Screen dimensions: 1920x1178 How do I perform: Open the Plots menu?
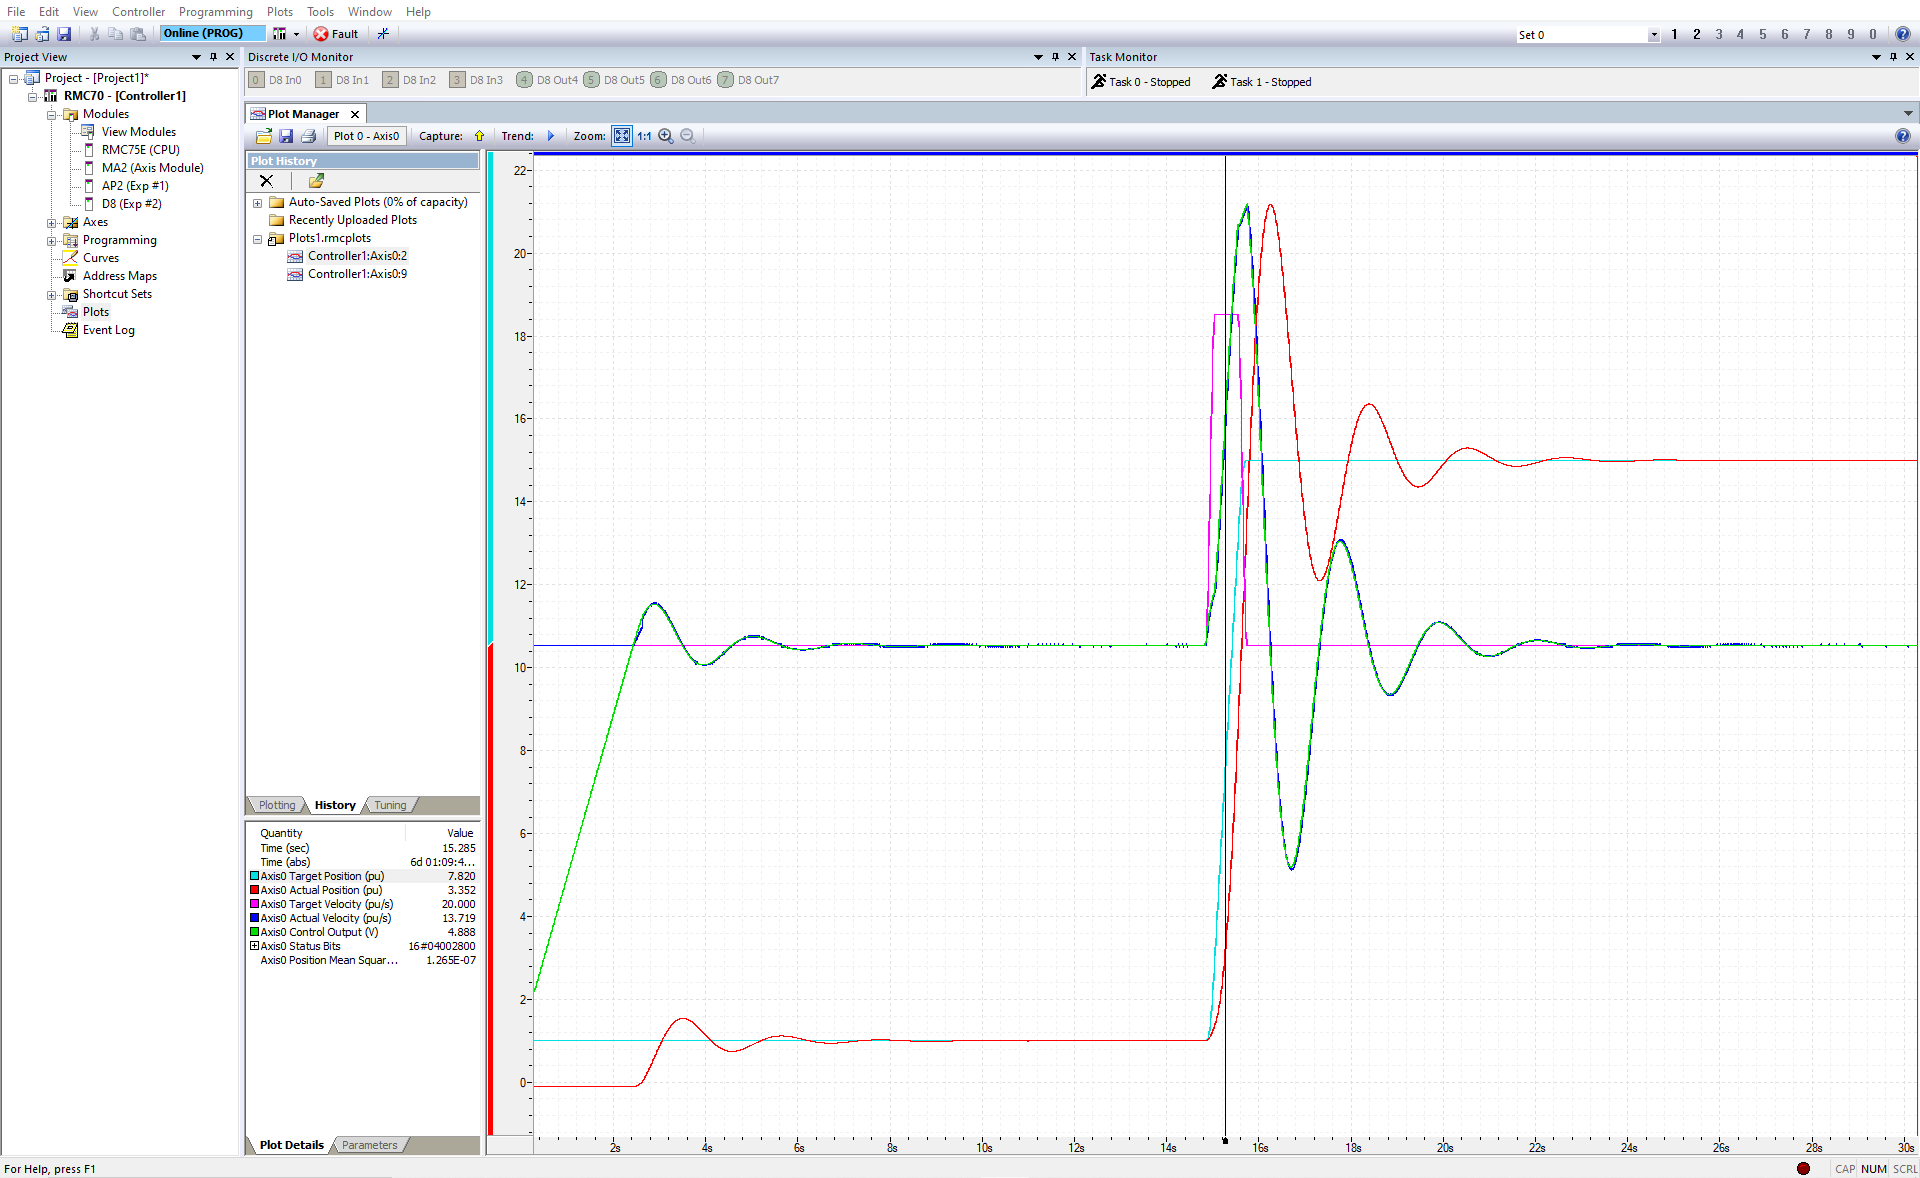(280, 12)
